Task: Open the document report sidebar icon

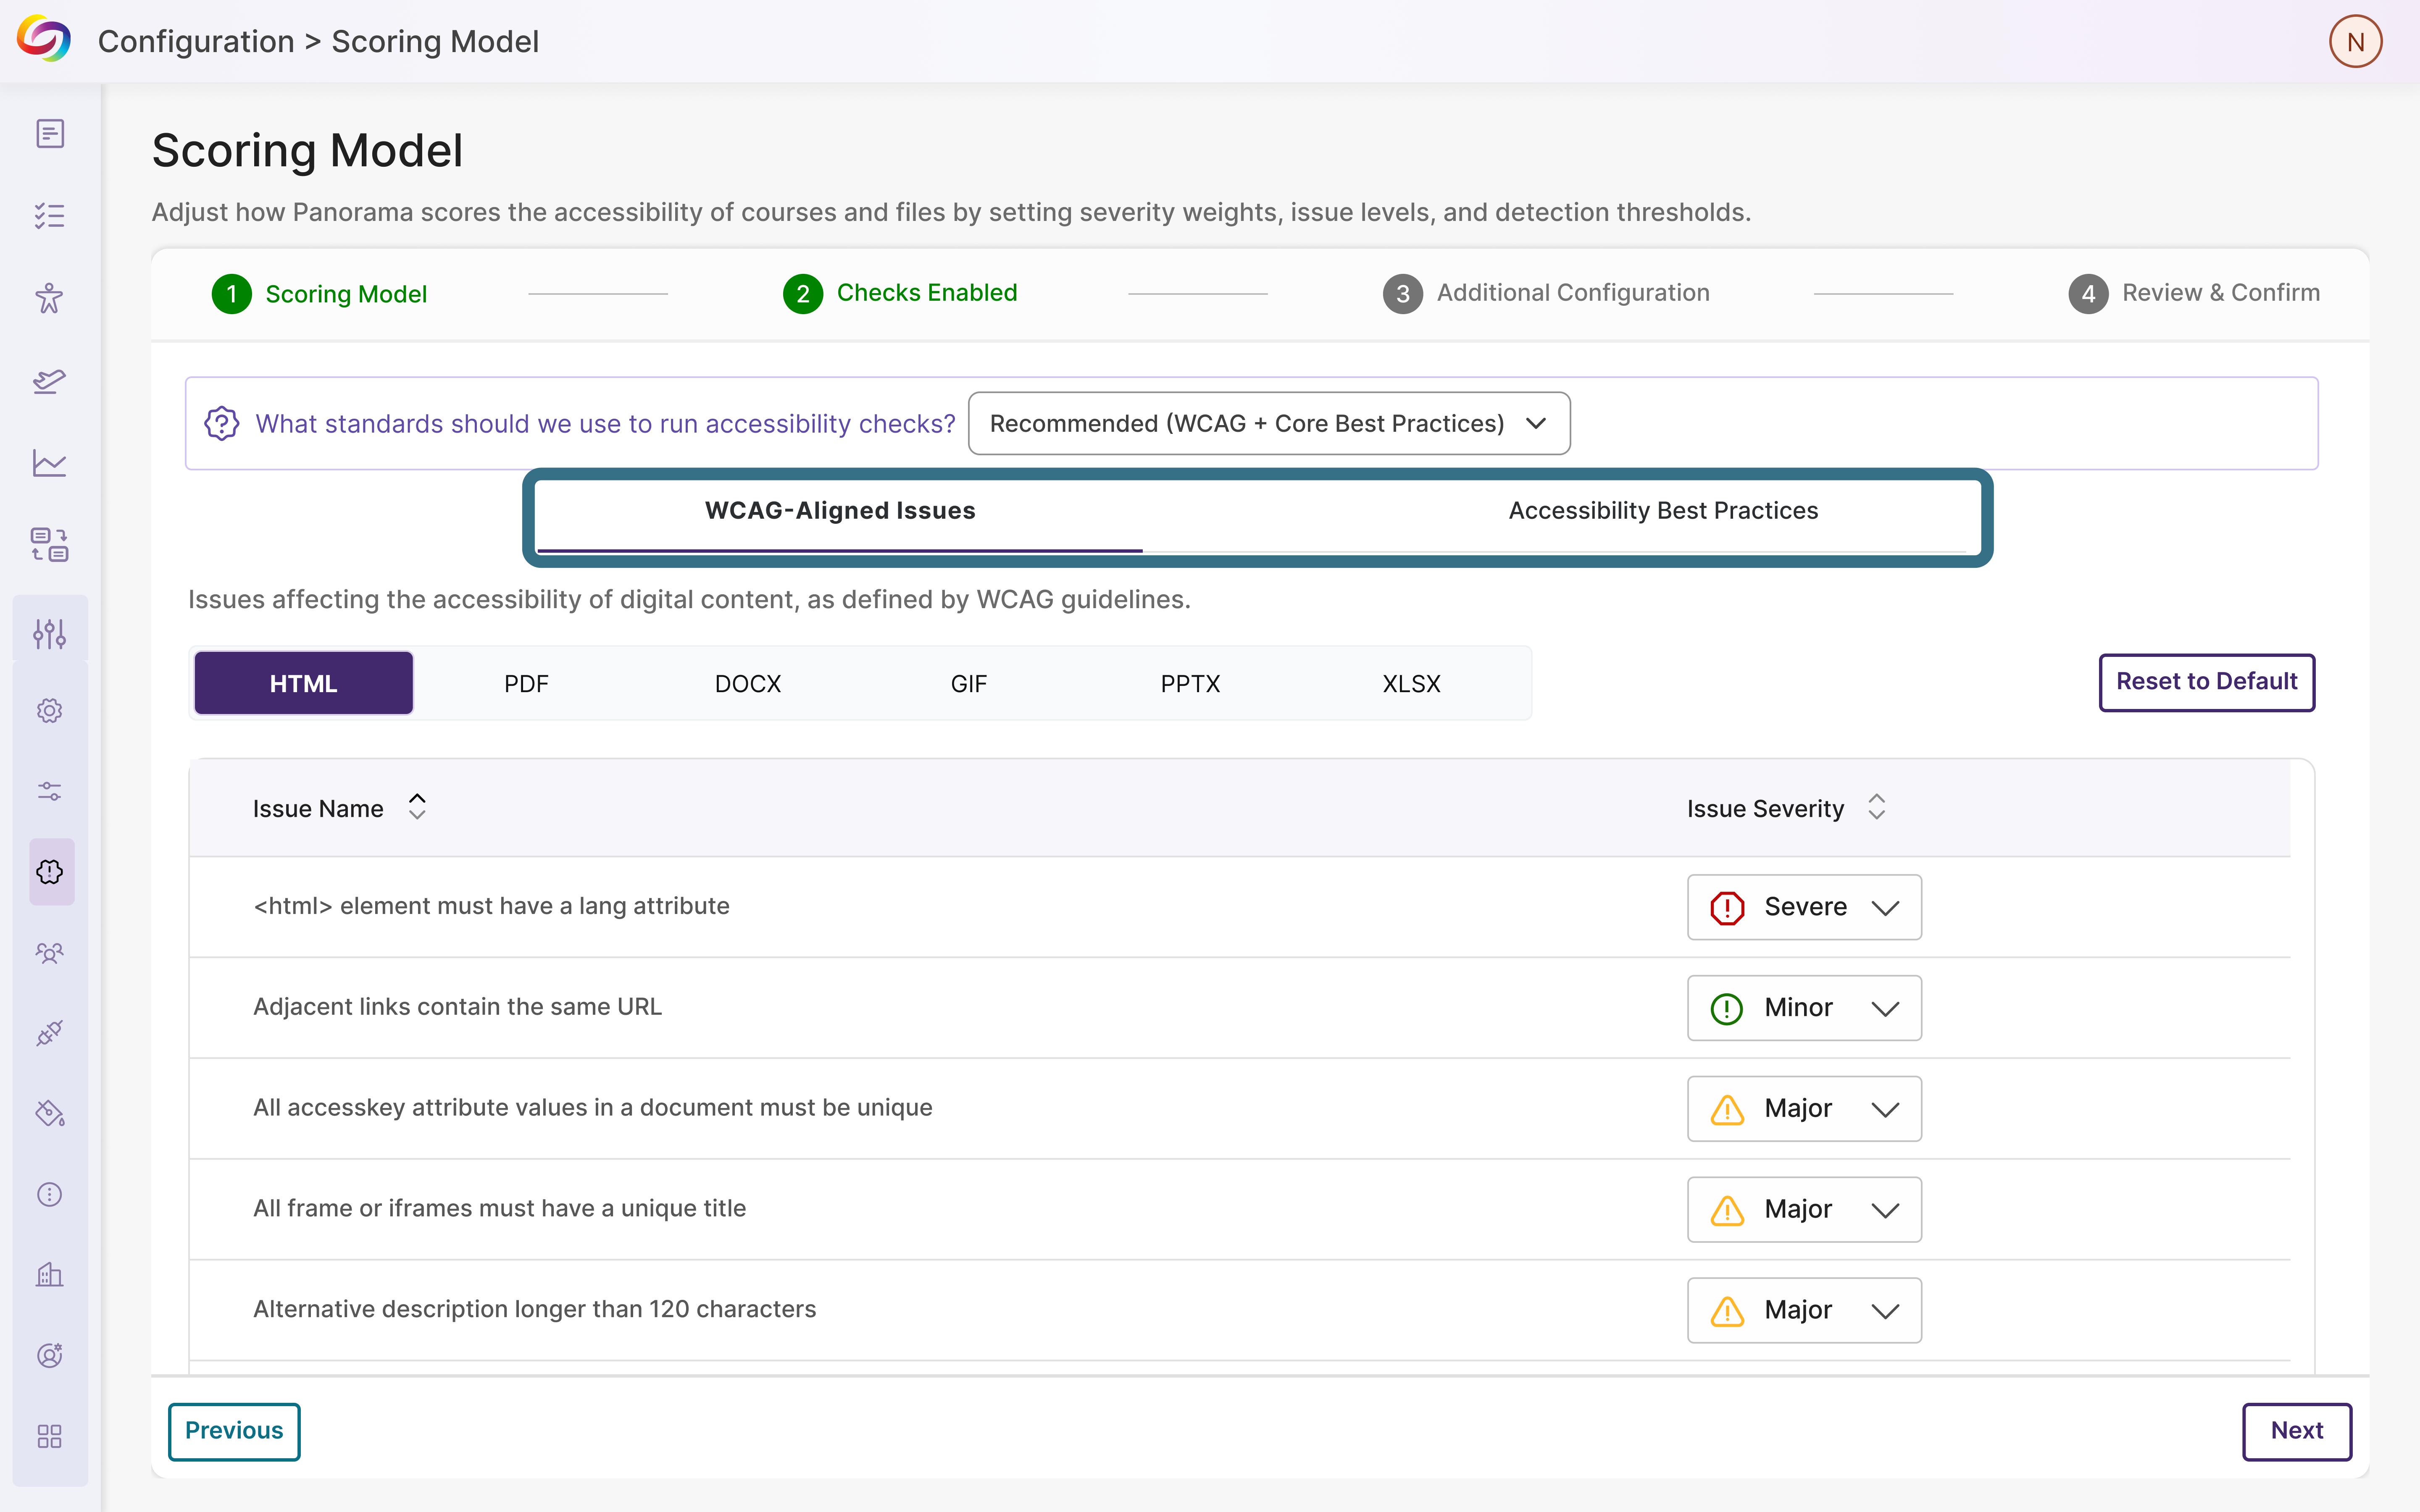Action: (50, 133)
